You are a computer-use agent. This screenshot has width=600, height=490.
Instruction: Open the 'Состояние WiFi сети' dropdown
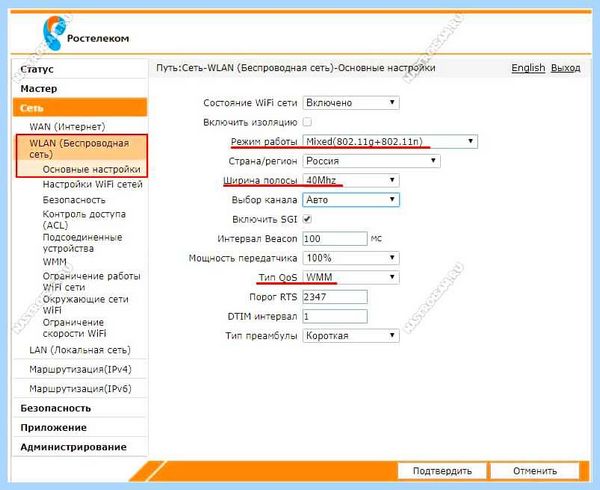coord(351,103)
